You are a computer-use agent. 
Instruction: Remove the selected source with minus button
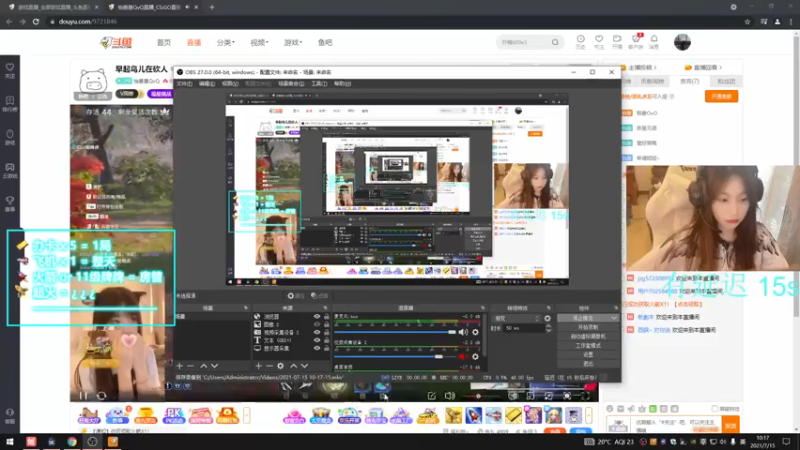(x=269, y=366)
